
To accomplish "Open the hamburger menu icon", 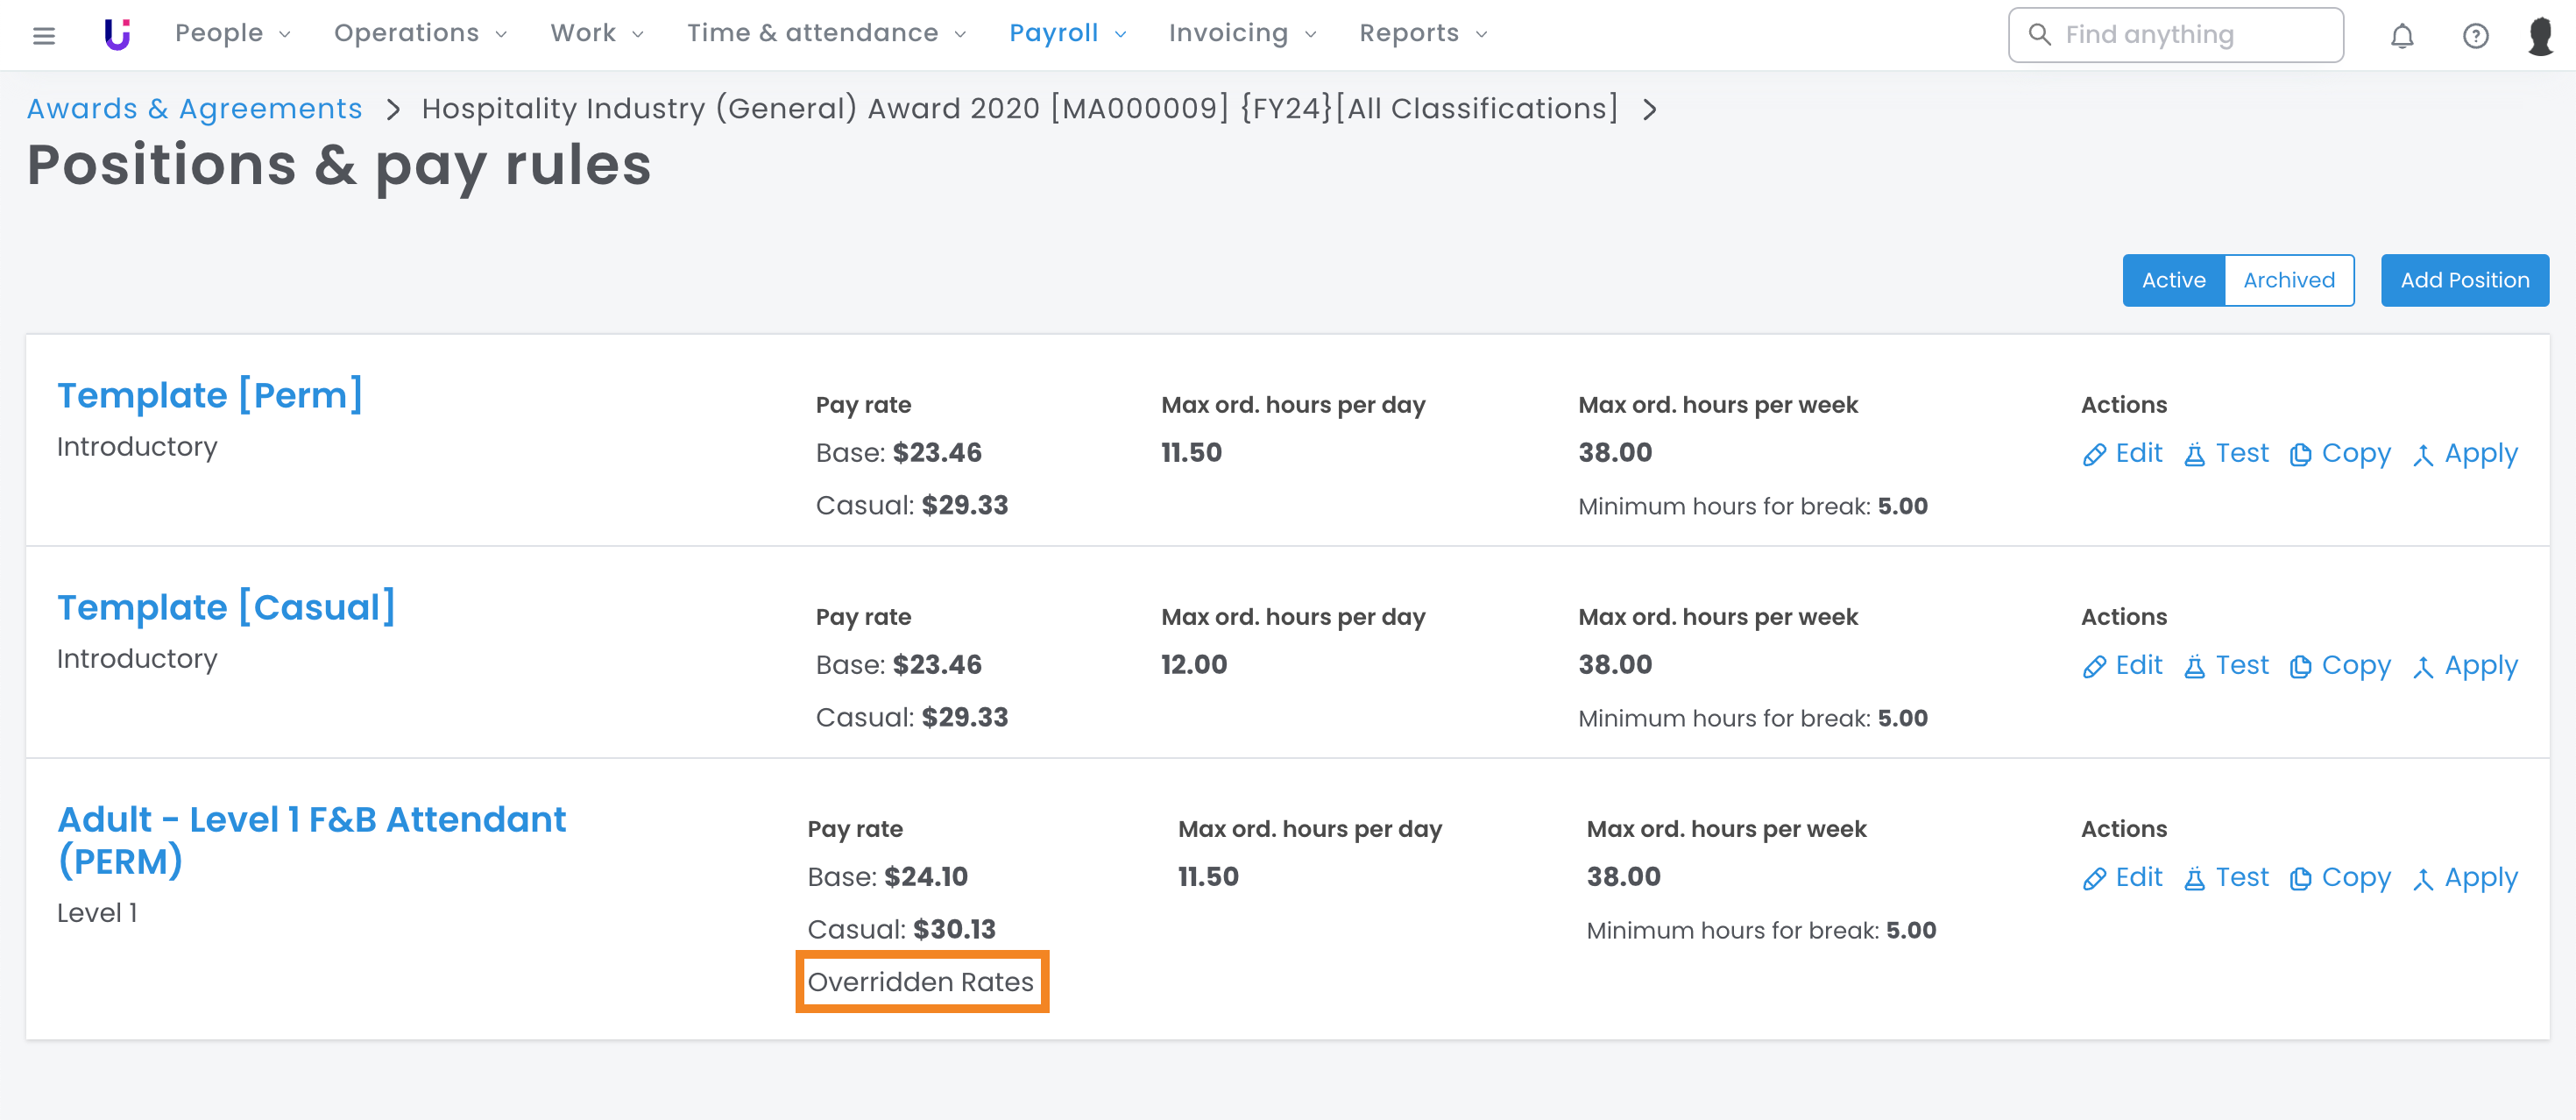I will (x=43, y=36).
